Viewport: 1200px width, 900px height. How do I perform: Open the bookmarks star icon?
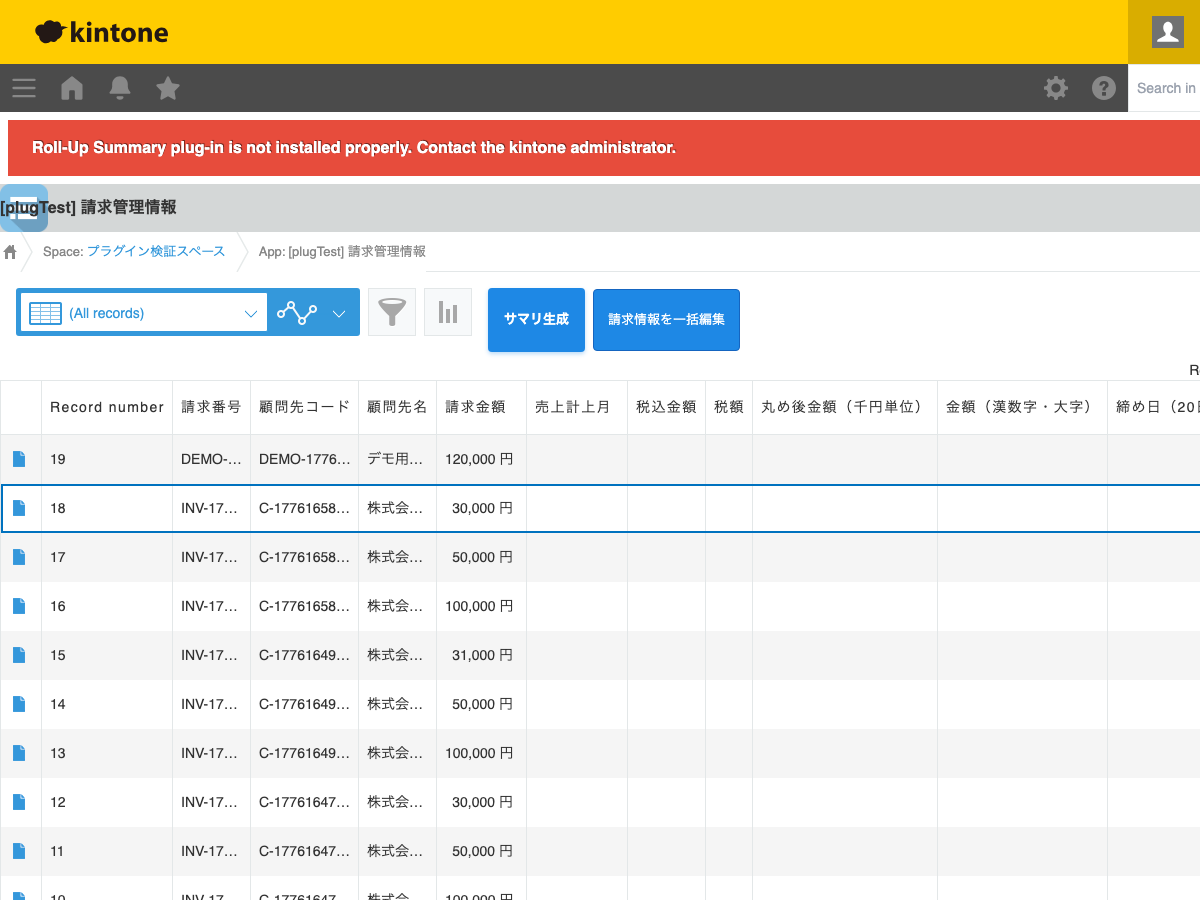[x=168, y=88]
